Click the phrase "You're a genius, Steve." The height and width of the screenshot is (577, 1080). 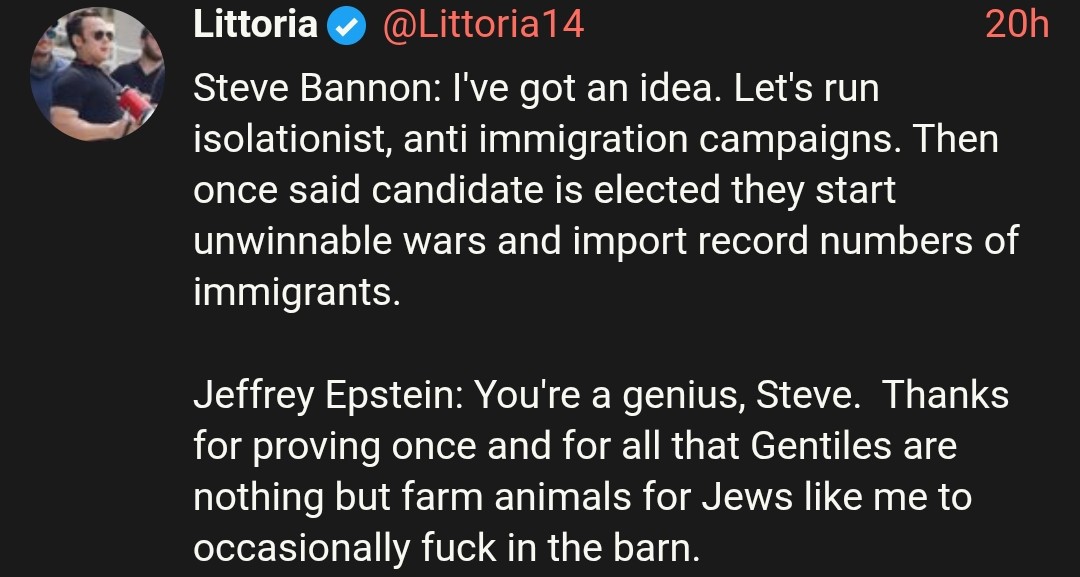tap(667, 395)
